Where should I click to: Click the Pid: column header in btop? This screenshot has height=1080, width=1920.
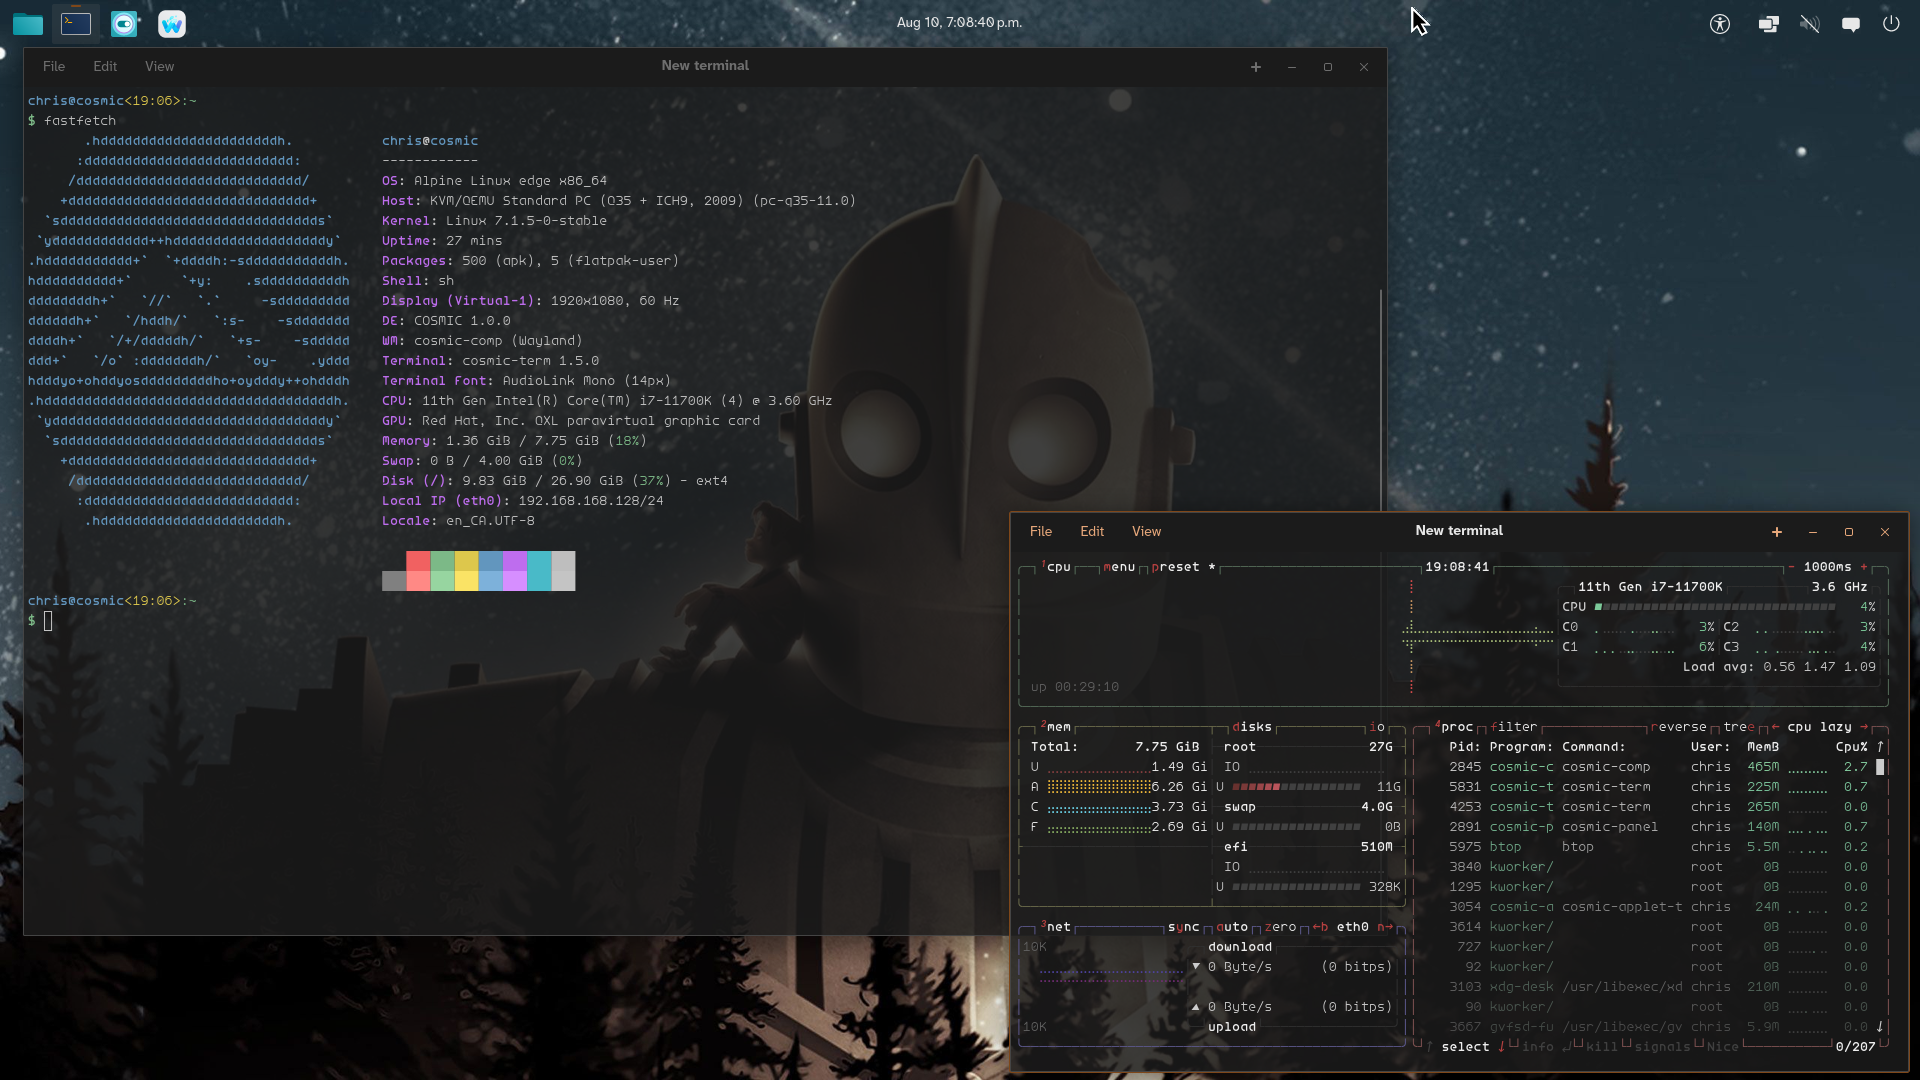(x=1465, y=747)
